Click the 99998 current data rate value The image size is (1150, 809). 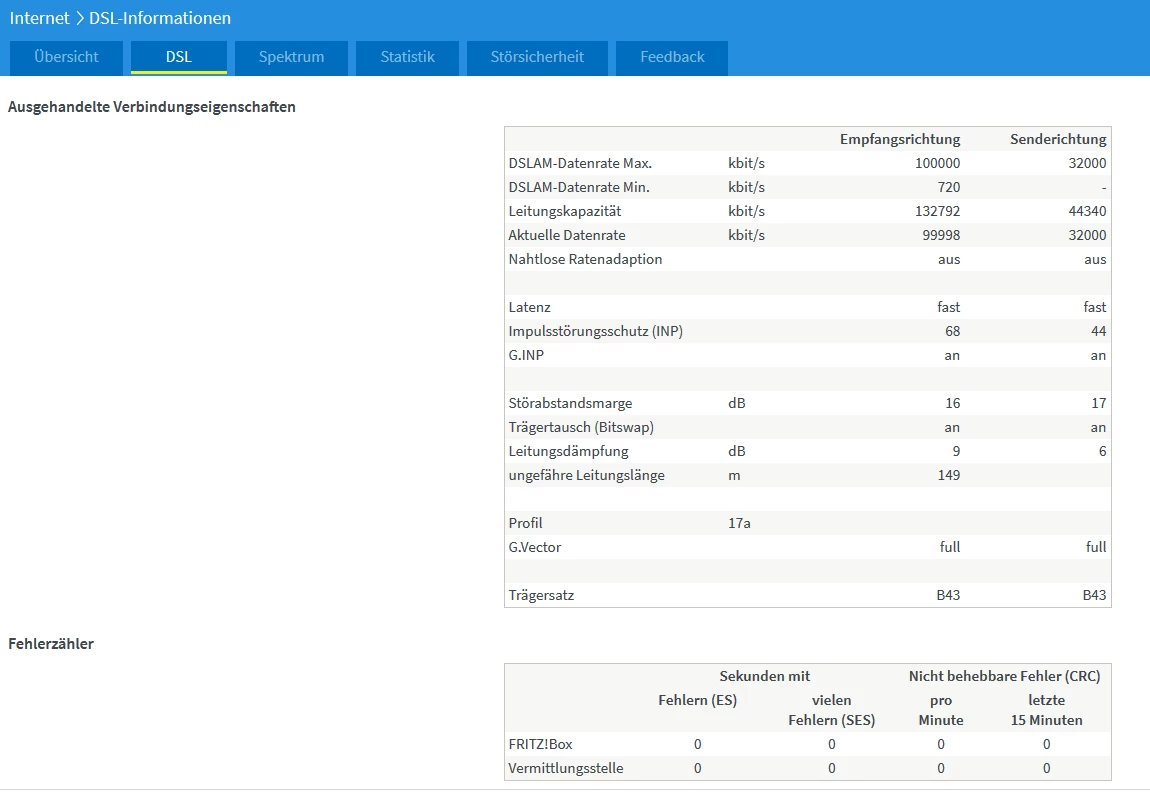click(937, 235)
